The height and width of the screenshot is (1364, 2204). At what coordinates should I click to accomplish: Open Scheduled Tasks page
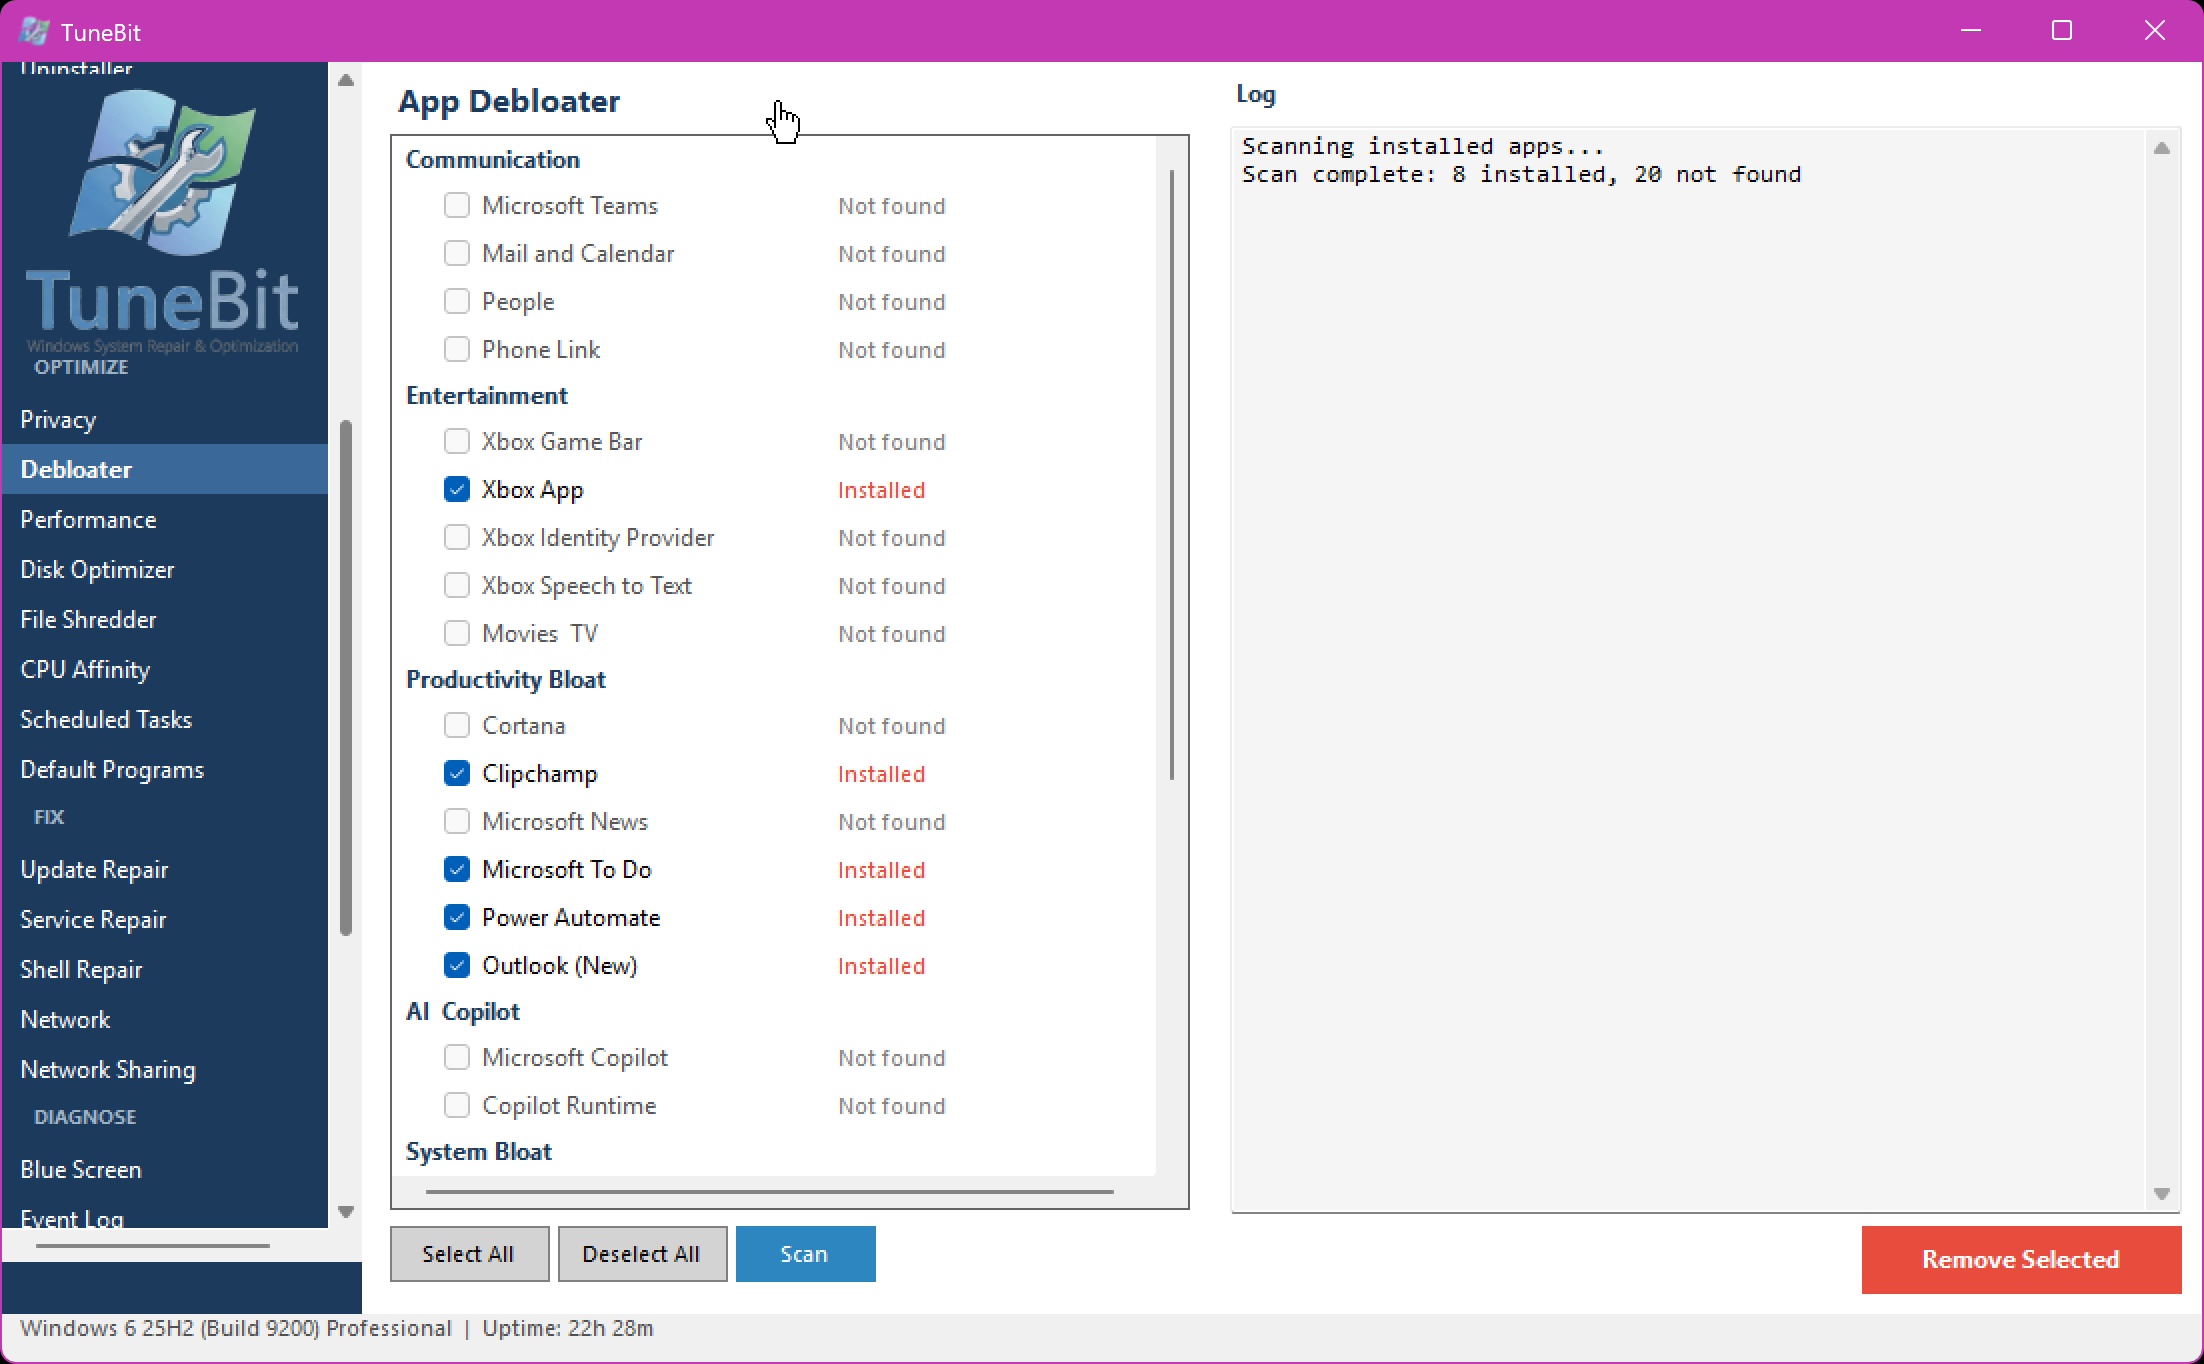coord(165,719)
